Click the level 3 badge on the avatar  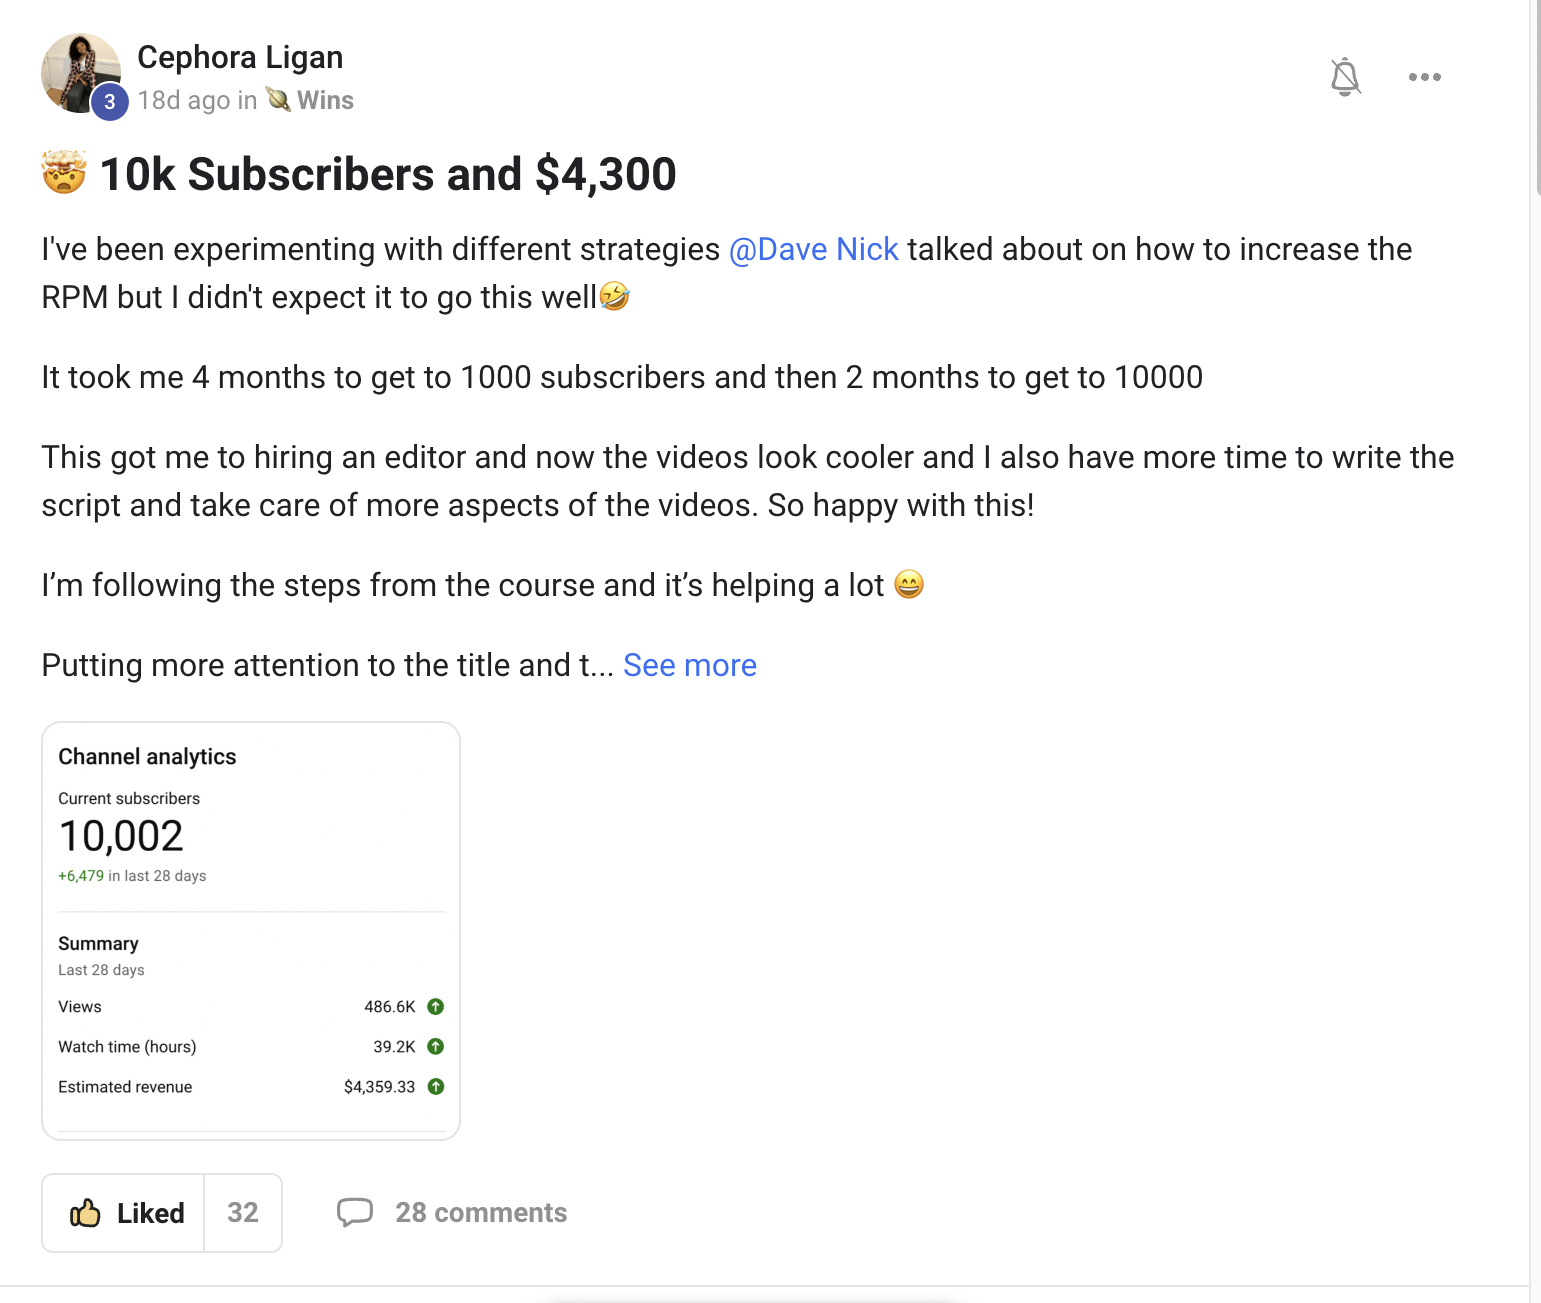pos(110,101)
